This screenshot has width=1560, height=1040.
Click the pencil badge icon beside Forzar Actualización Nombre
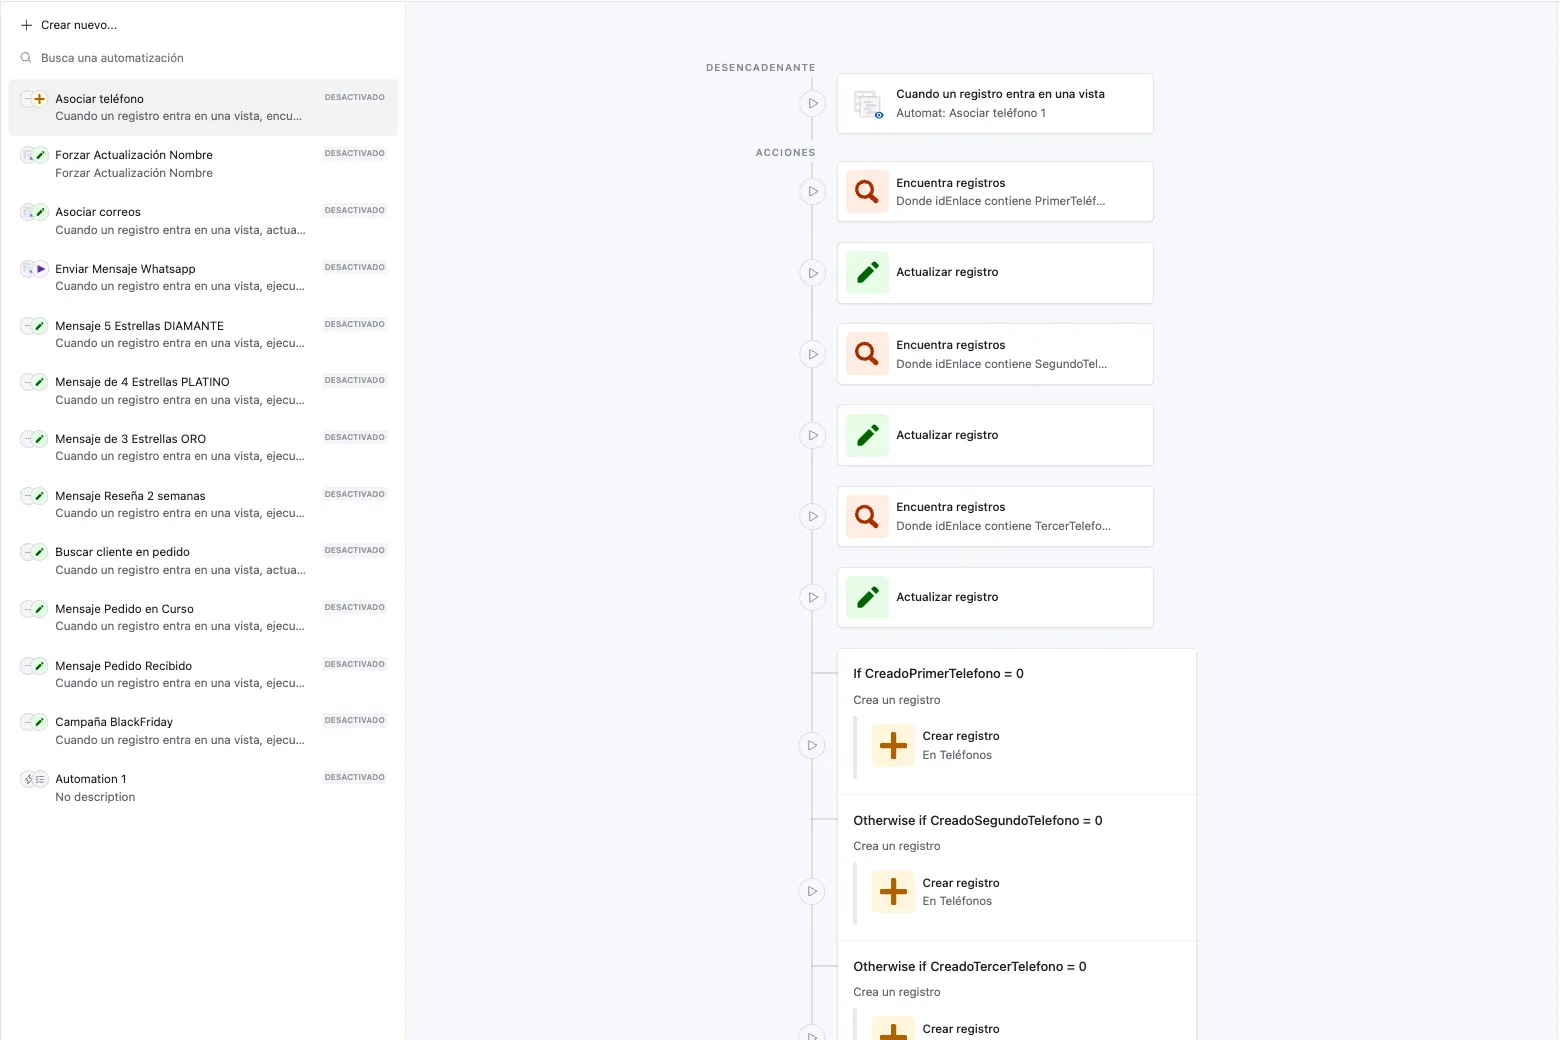click(37, 155)
